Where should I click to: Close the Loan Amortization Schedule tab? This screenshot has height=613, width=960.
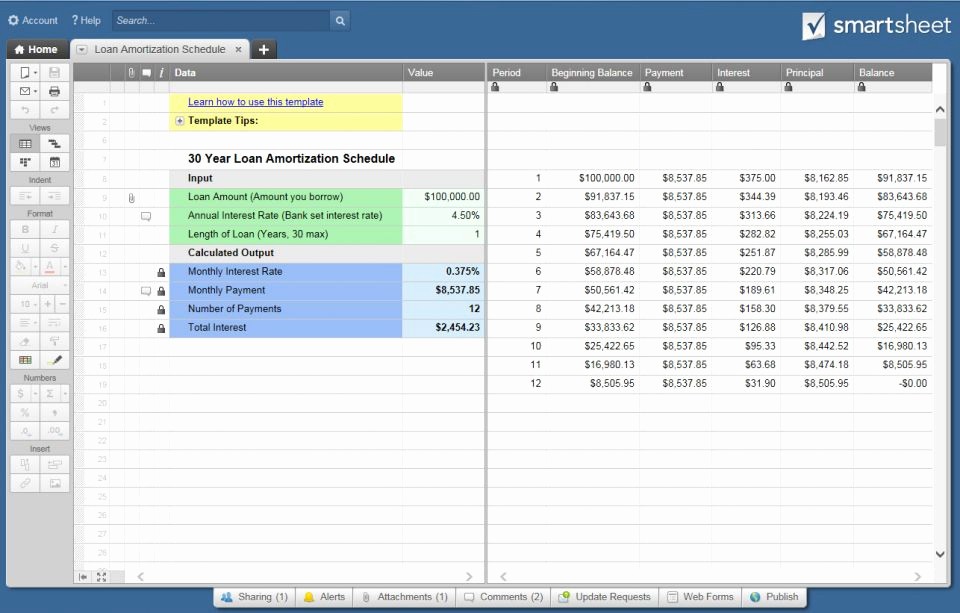(238, 50)
